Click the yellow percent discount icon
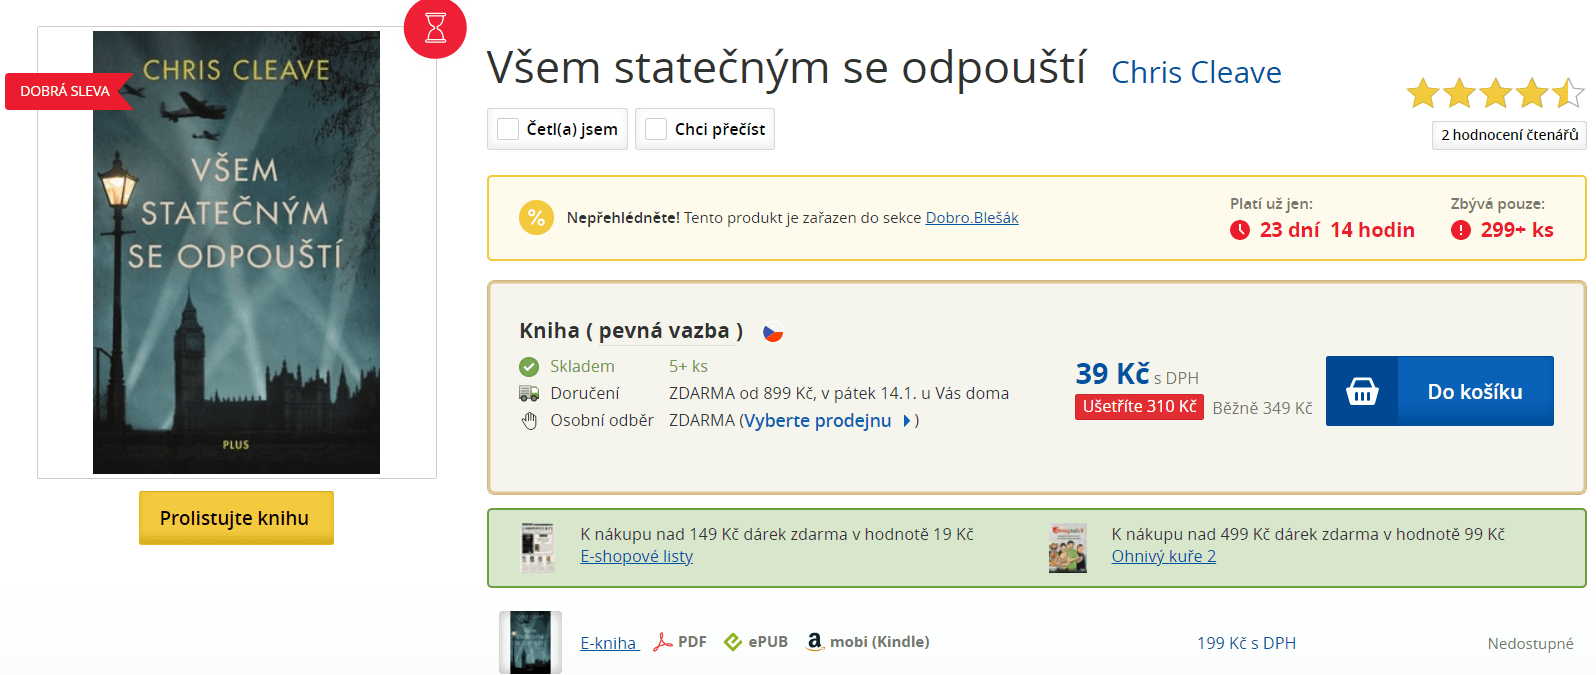This screenshot has height=675, width=1596. tap(536, 217)
